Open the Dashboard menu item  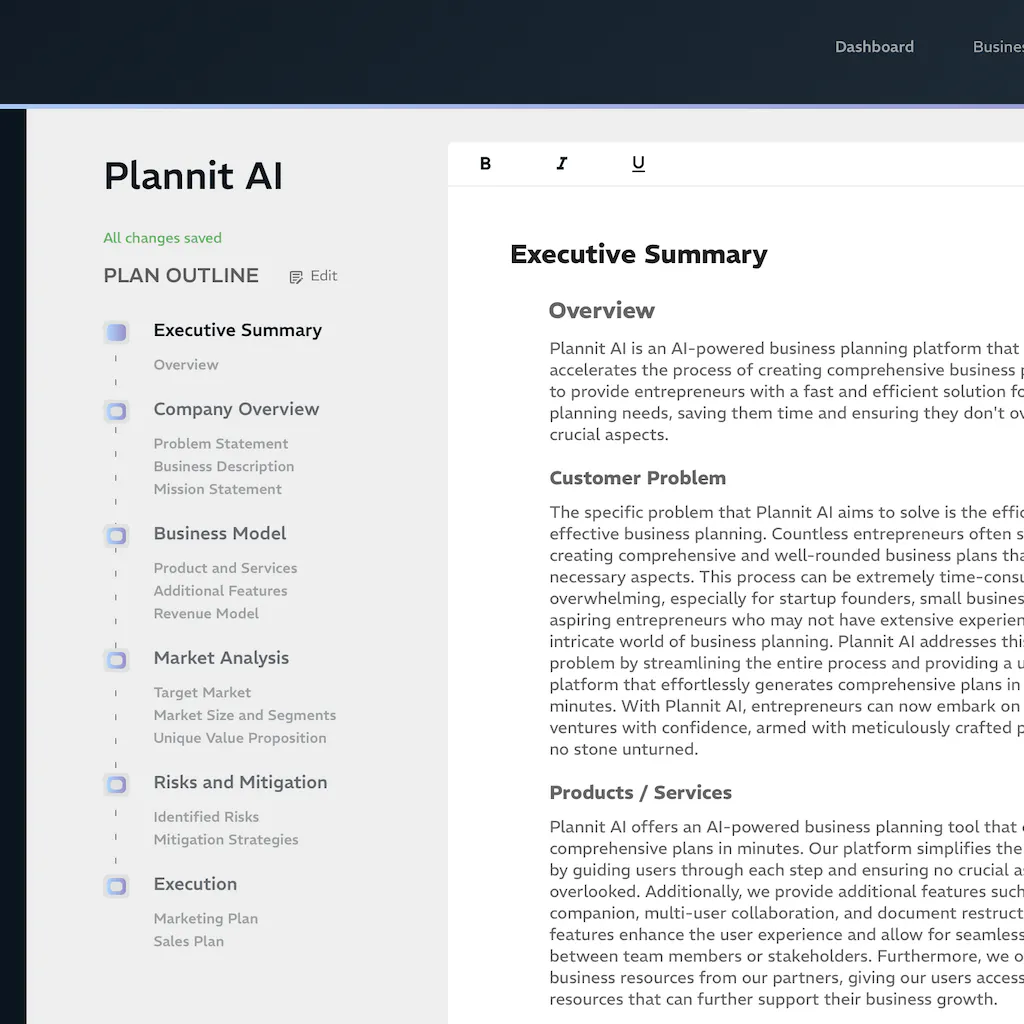(874, 47)
